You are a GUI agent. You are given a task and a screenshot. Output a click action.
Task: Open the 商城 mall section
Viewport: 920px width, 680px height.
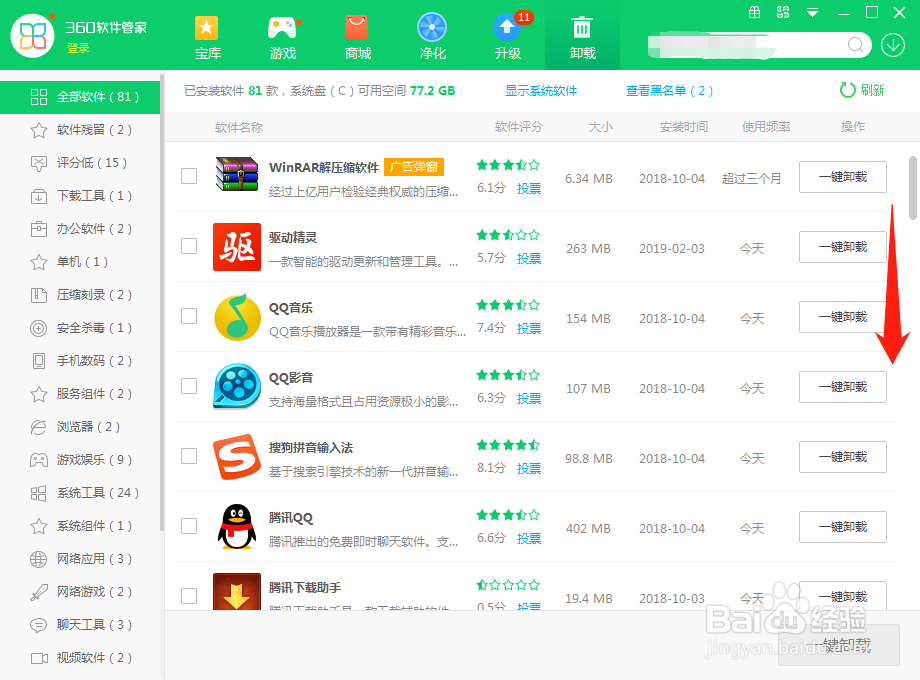[357, 38]
